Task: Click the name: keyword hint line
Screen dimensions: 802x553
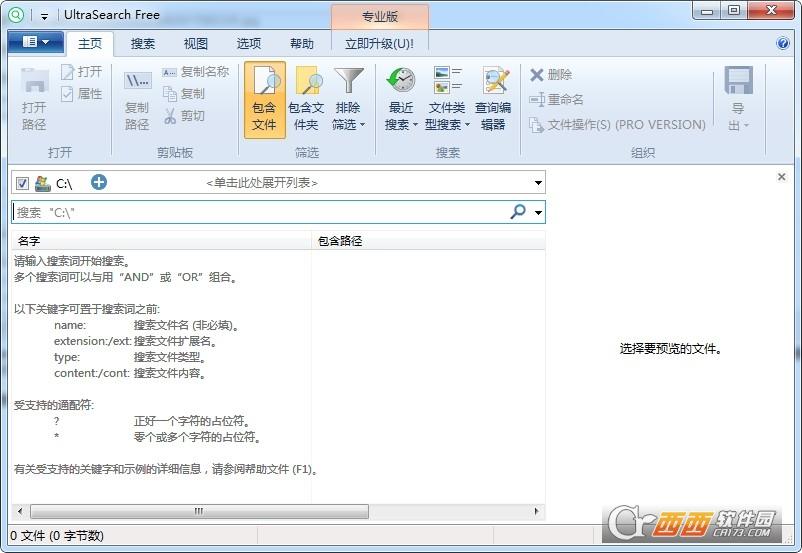Action: tap(146, 325)
